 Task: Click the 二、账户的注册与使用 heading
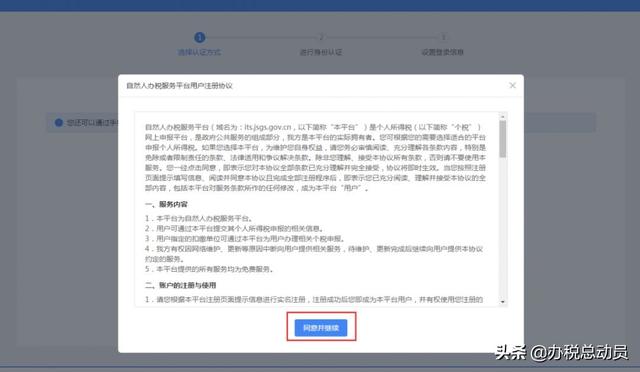[x=180, y=285]
